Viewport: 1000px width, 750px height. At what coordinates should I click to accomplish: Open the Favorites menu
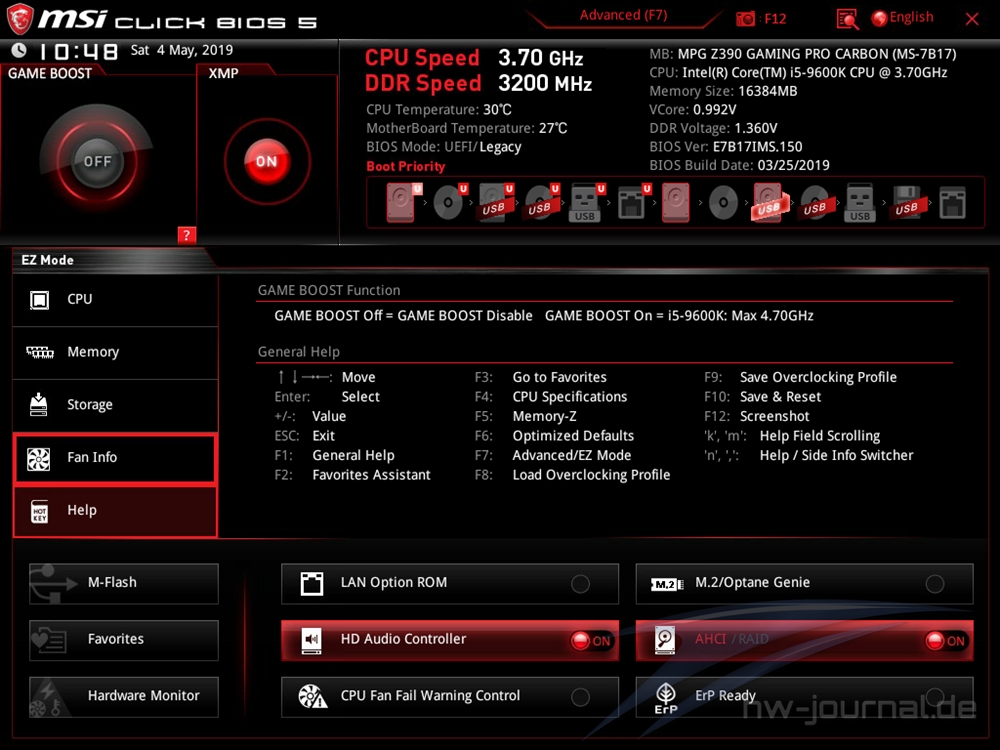pyautogui.click(x=124, y=640)
